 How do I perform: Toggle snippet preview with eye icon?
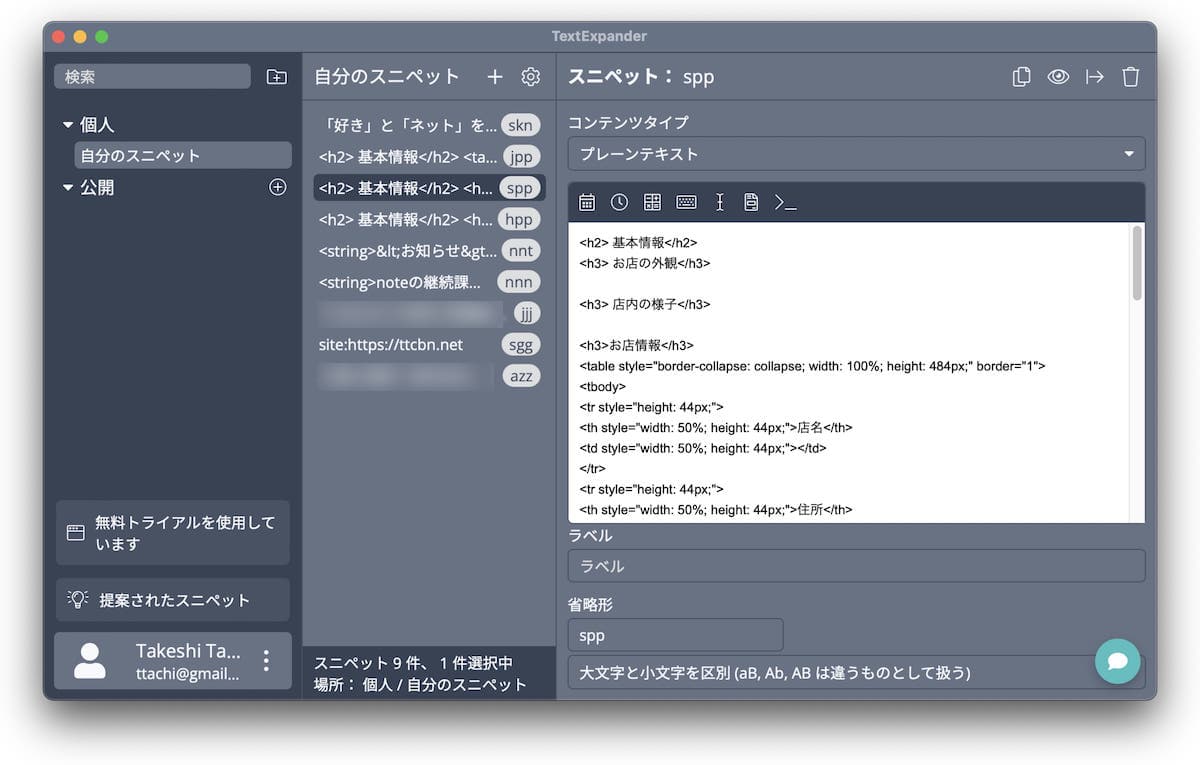tap(1058, 77)
